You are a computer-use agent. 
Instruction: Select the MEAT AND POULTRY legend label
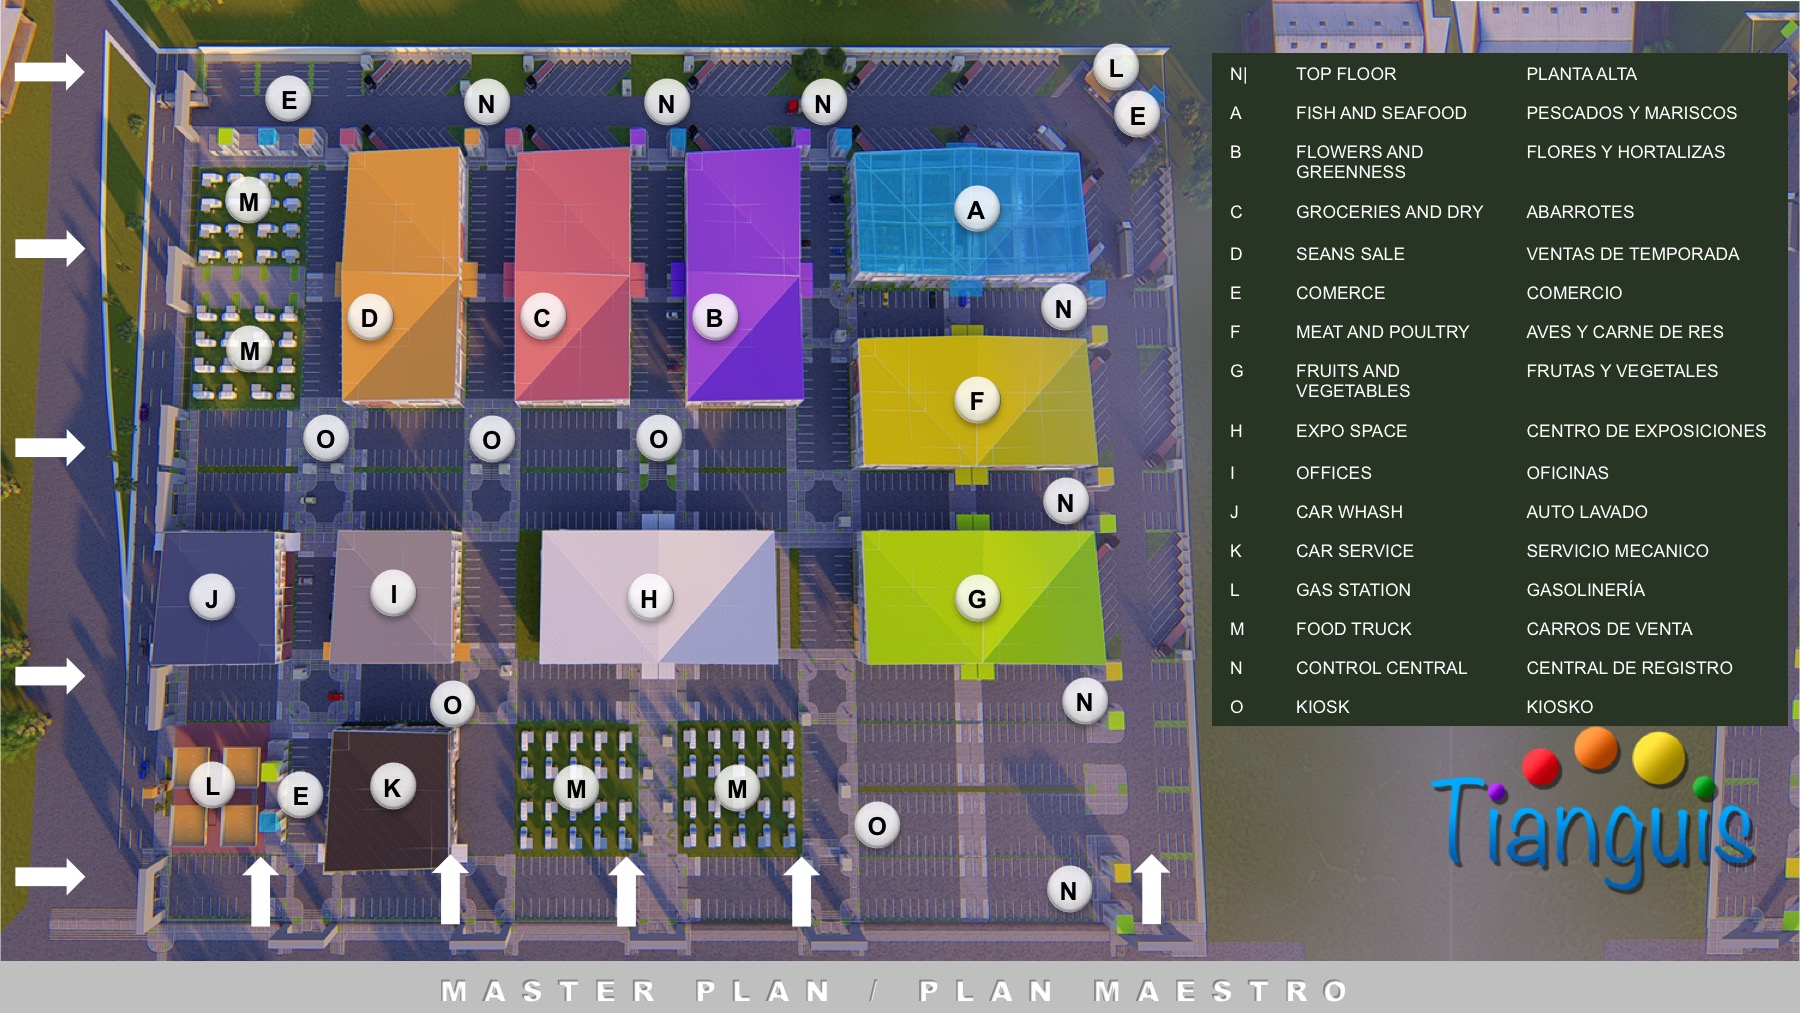[1382, 332]
